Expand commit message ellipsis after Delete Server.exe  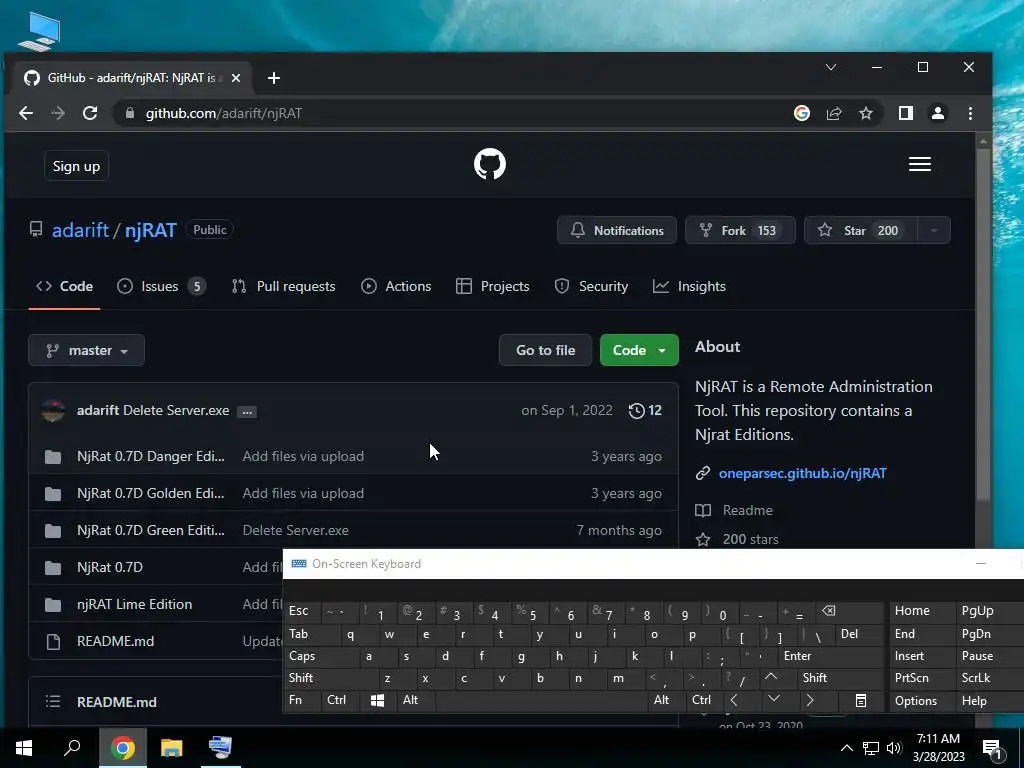tap(247, 411)
